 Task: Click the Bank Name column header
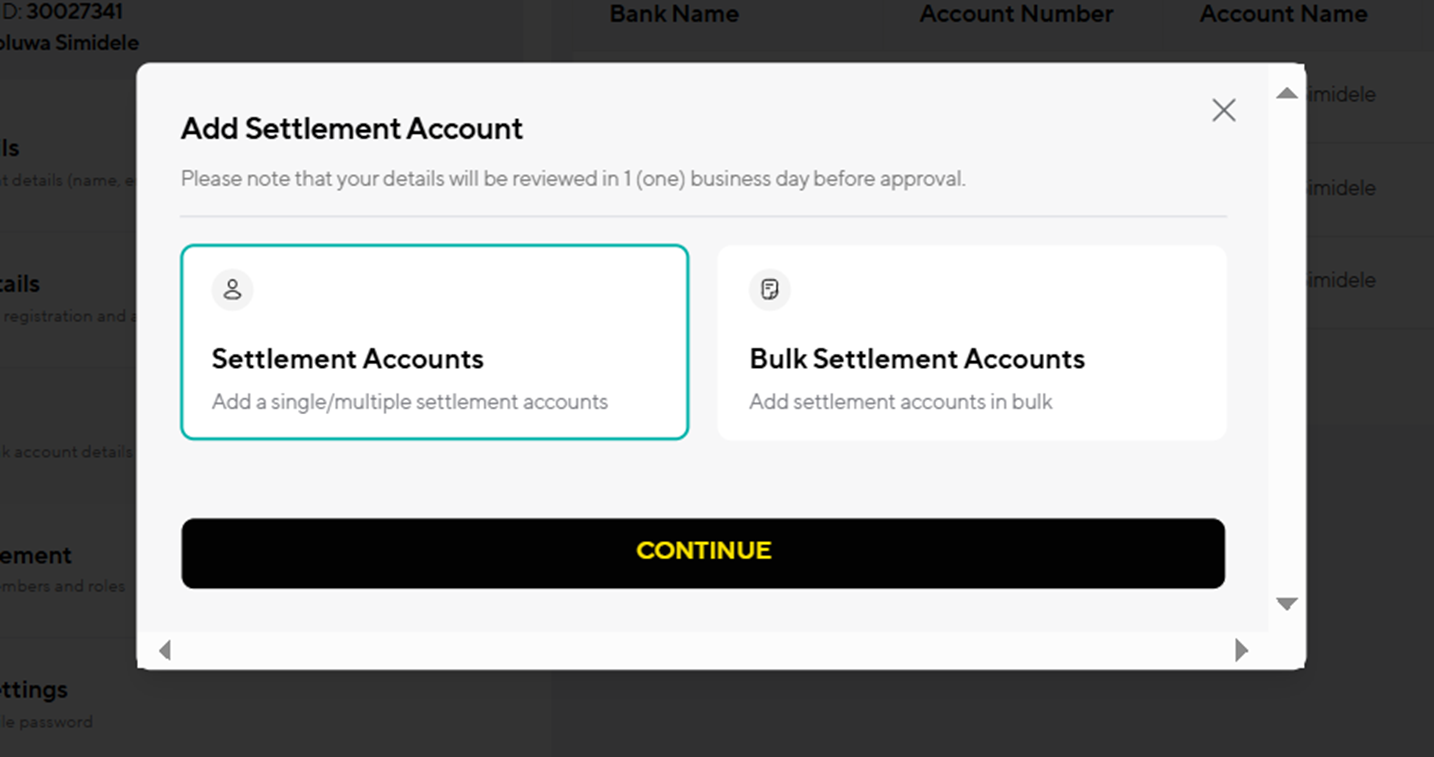click(x=674, y=14)
